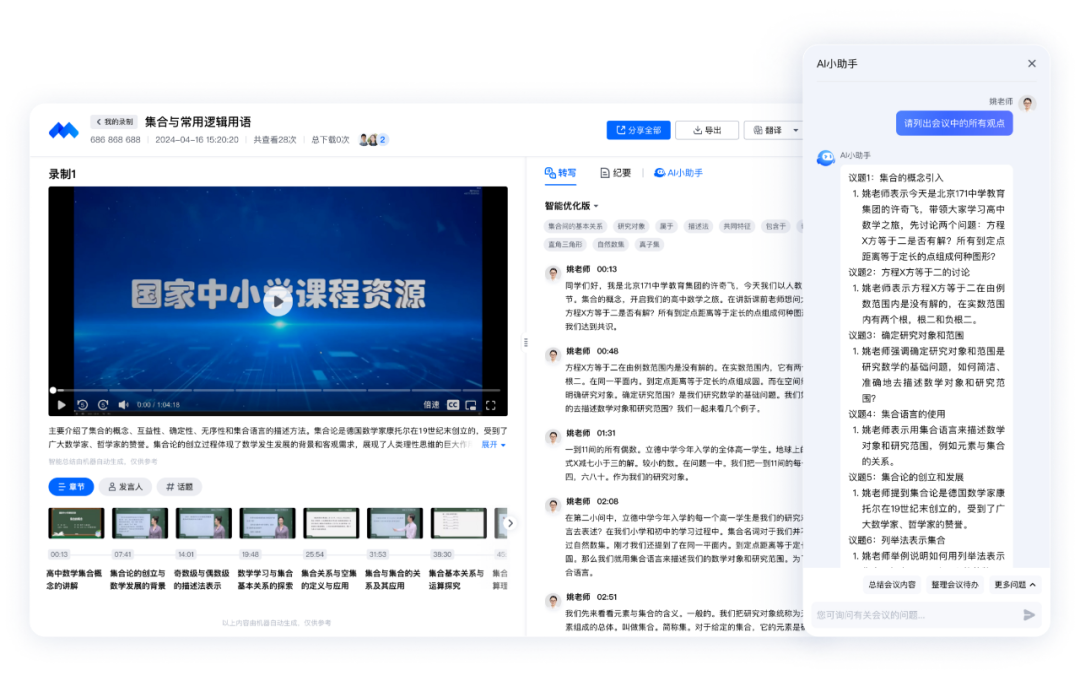This screenshot has width=1080, height=681.
Task: Close the AI小助手 panel
Action: tap(1032, 63)
